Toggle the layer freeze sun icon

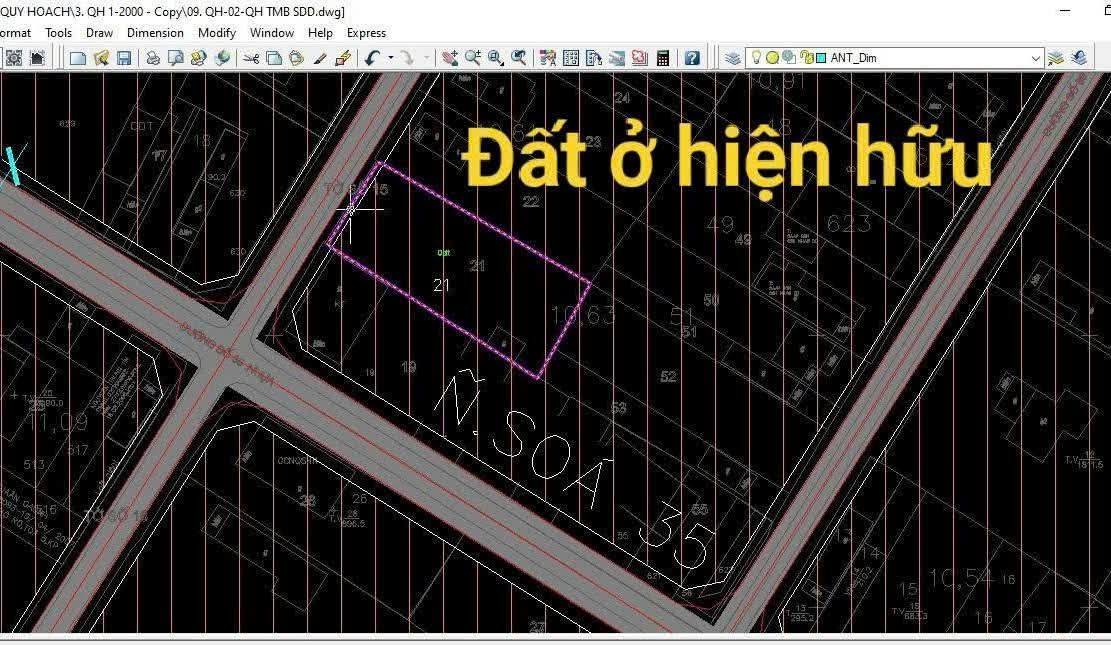point(772,58)
